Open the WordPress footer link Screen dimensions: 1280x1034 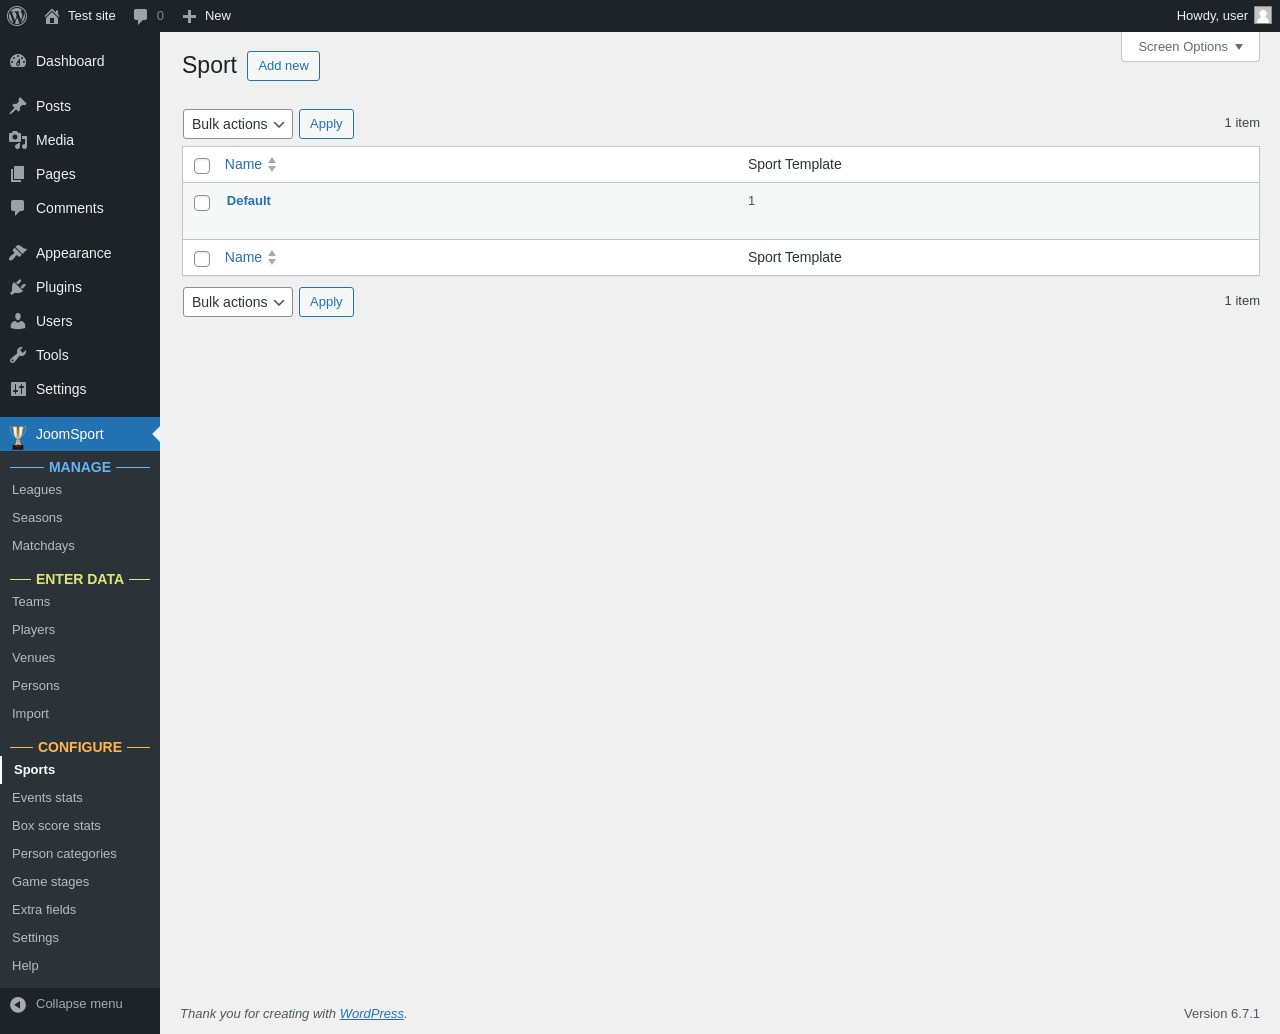[x=371, y=1014]
